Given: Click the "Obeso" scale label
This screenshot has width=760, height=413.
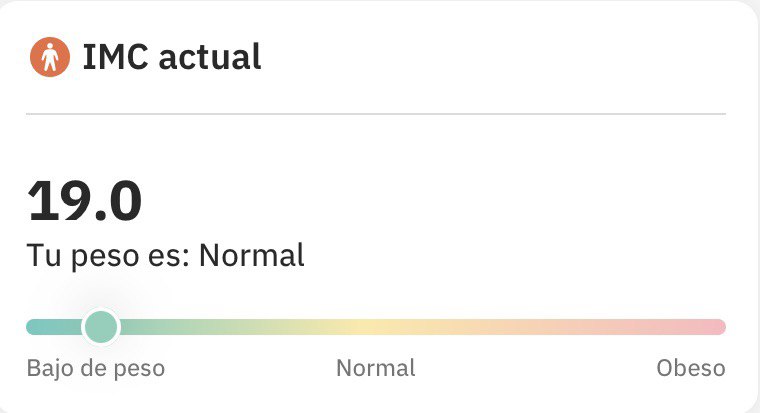Looking at the screenshot, I should (x=690, y=368).
